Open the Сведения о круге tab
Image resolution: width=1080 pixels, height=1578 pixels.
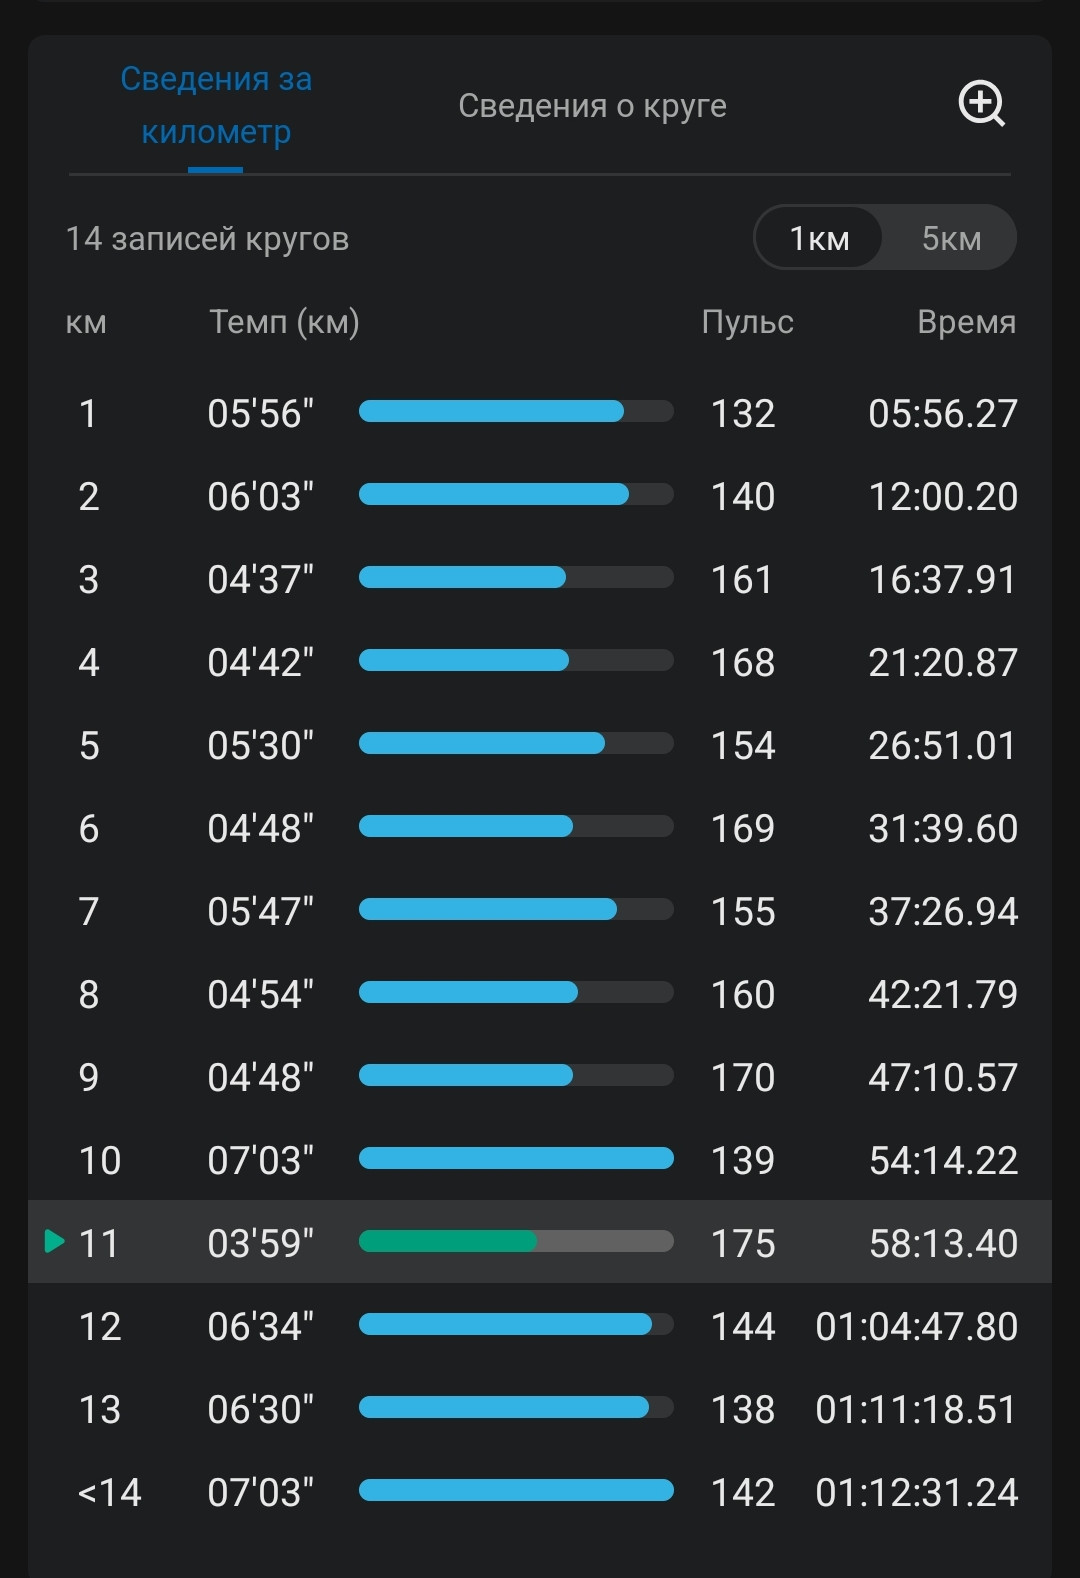point(592,105)
